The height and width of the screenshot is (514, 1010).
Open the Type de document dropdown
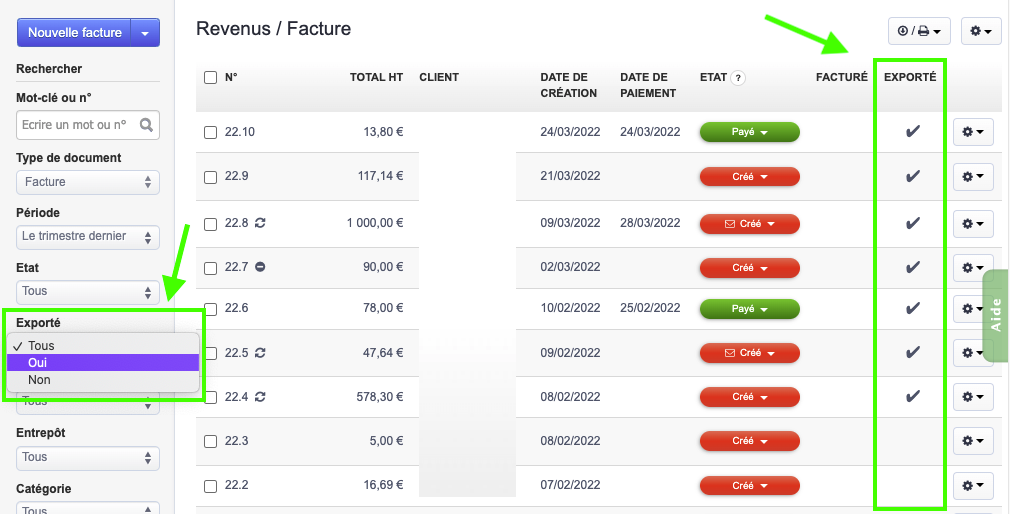(x=88, y=182)
